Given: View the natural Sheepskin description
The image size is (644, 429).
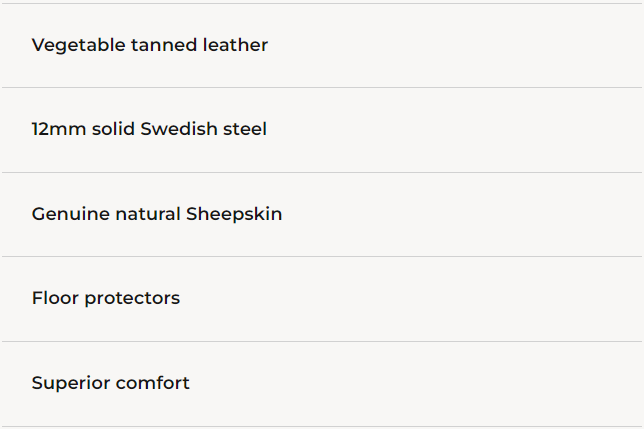Looking at the screenshot, I should pos(157,214).
